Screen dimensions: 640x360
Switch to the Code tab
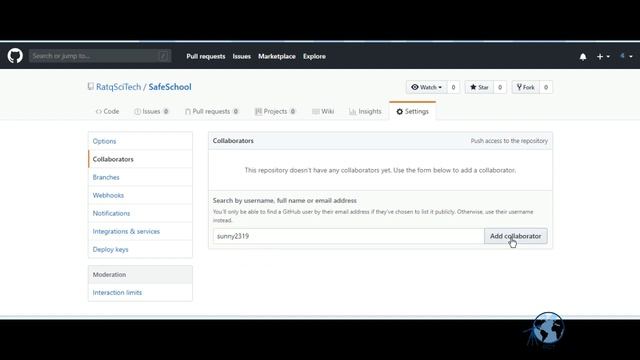[107, 111]
